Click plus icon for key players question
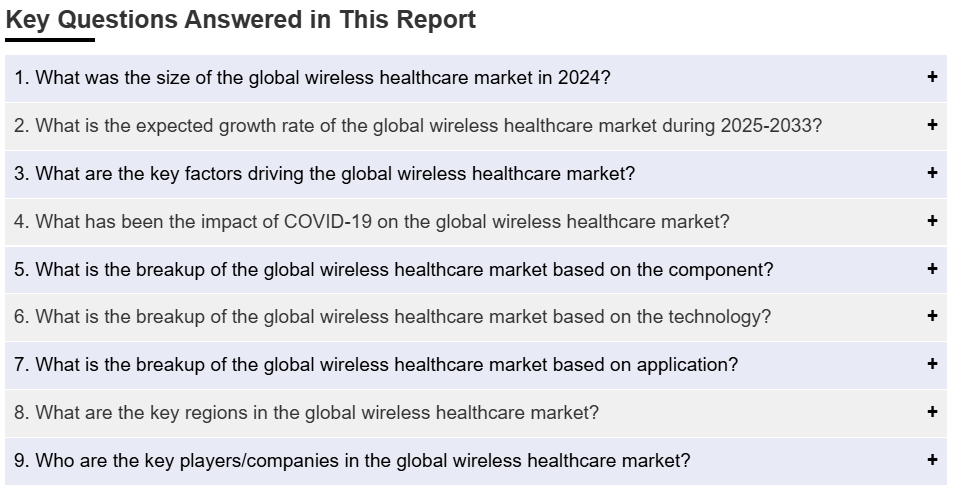This screenshot has height=488, width=953. [932, 459]
